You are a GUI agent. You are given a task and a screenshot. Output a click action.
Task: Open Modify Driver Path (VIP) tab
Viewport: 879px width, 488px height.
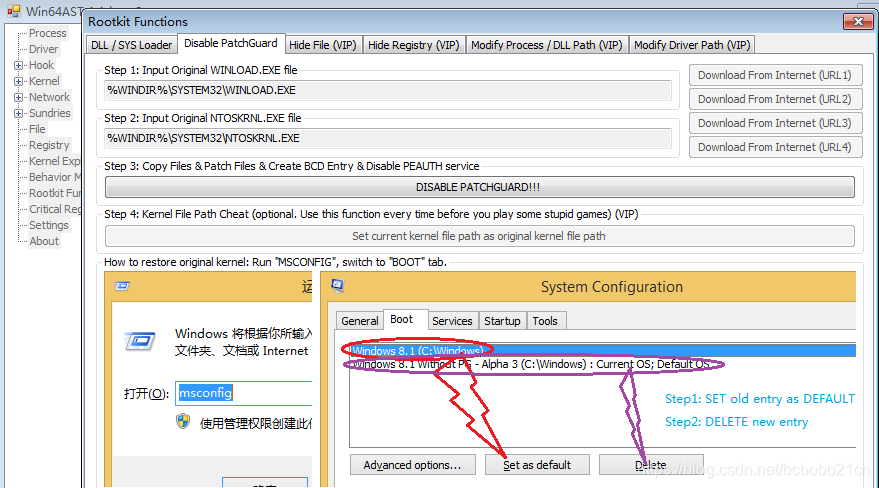click(x=692, y=45)
